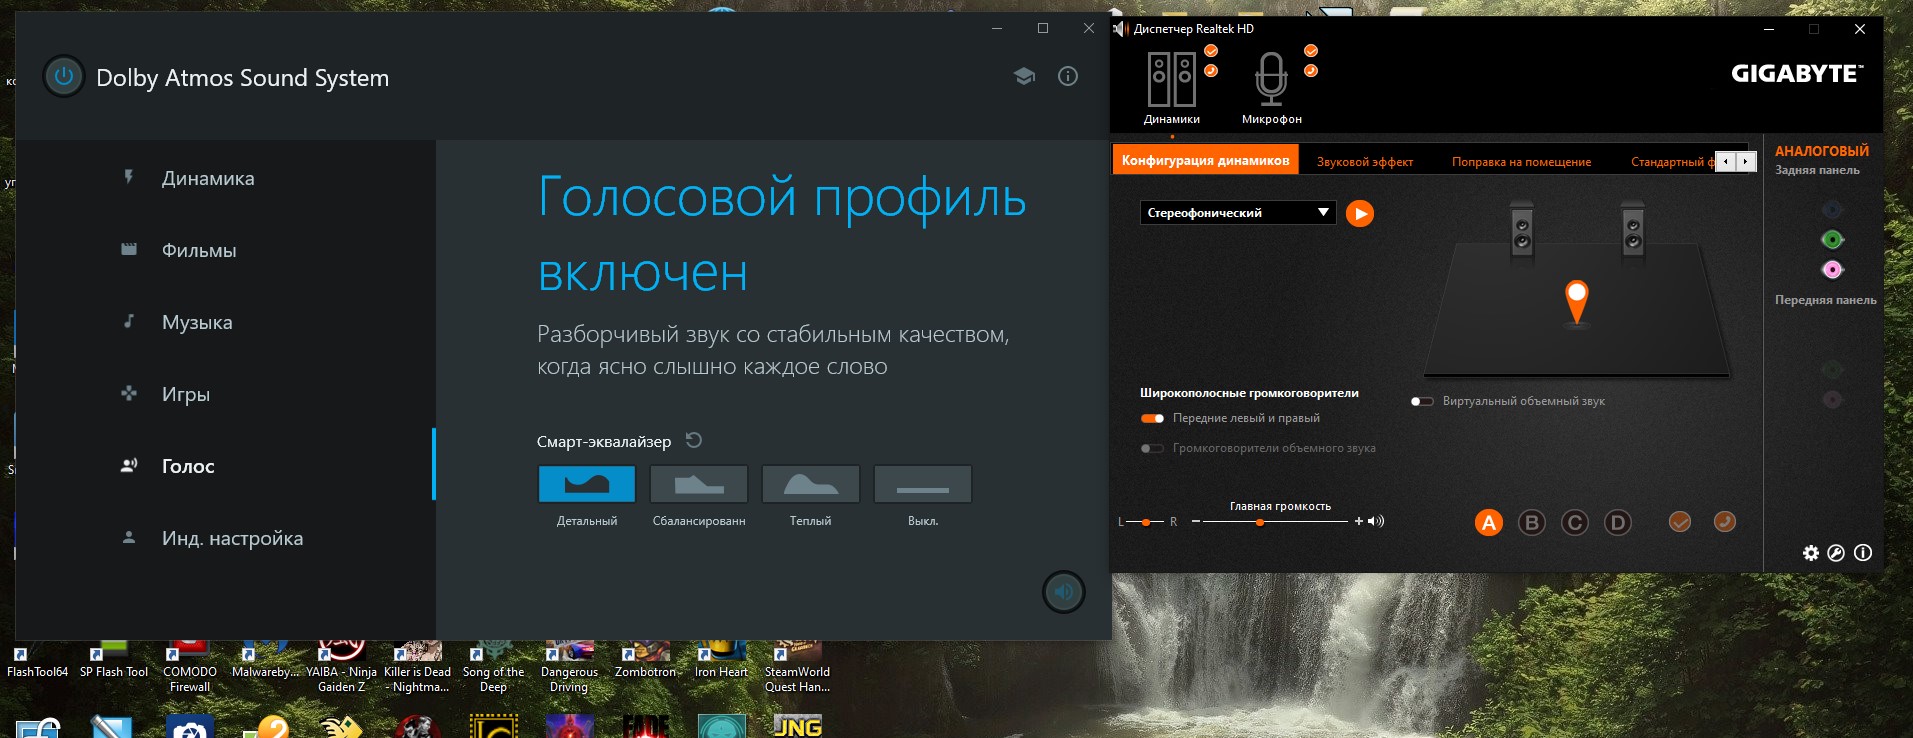Adjust the L-R balance slider
Screen dimensions: 1913x738
1146,522
